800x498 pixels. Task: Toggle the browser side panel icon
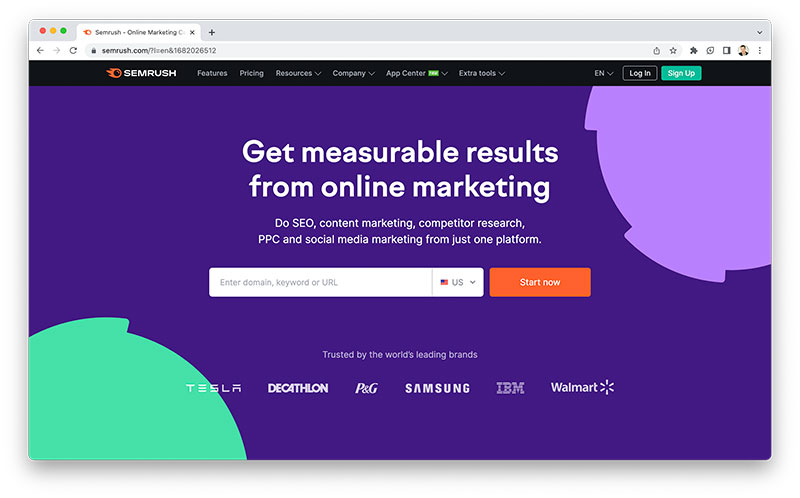coord(727,51)
